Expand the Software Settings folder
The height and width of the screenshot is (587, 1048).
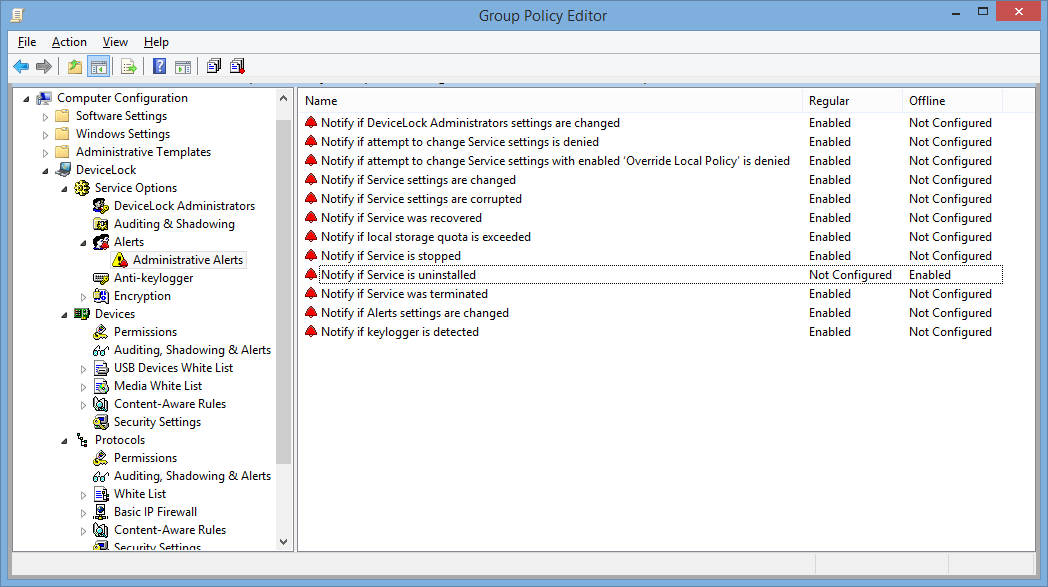pyautogui.click(x=45, y=117)
